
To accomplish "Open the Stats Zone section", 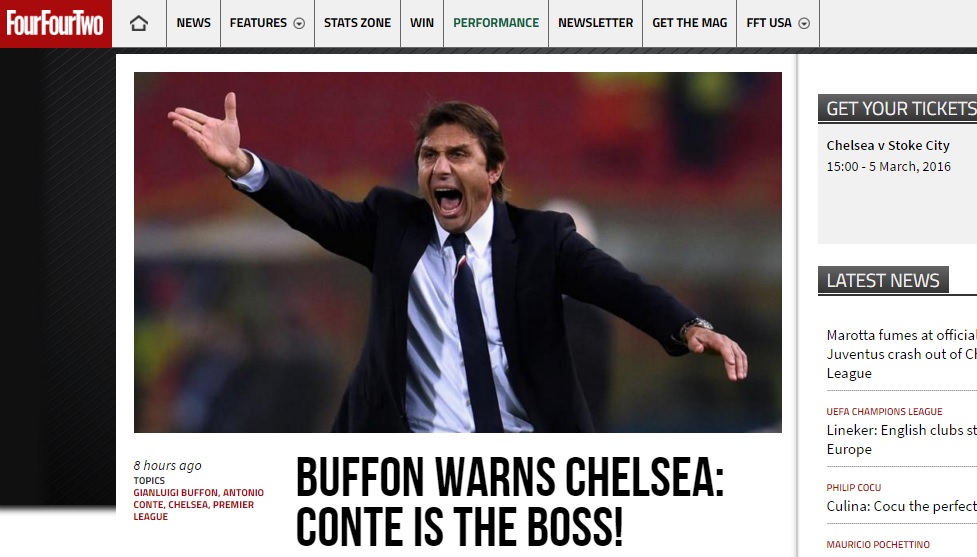I will 357,23.
